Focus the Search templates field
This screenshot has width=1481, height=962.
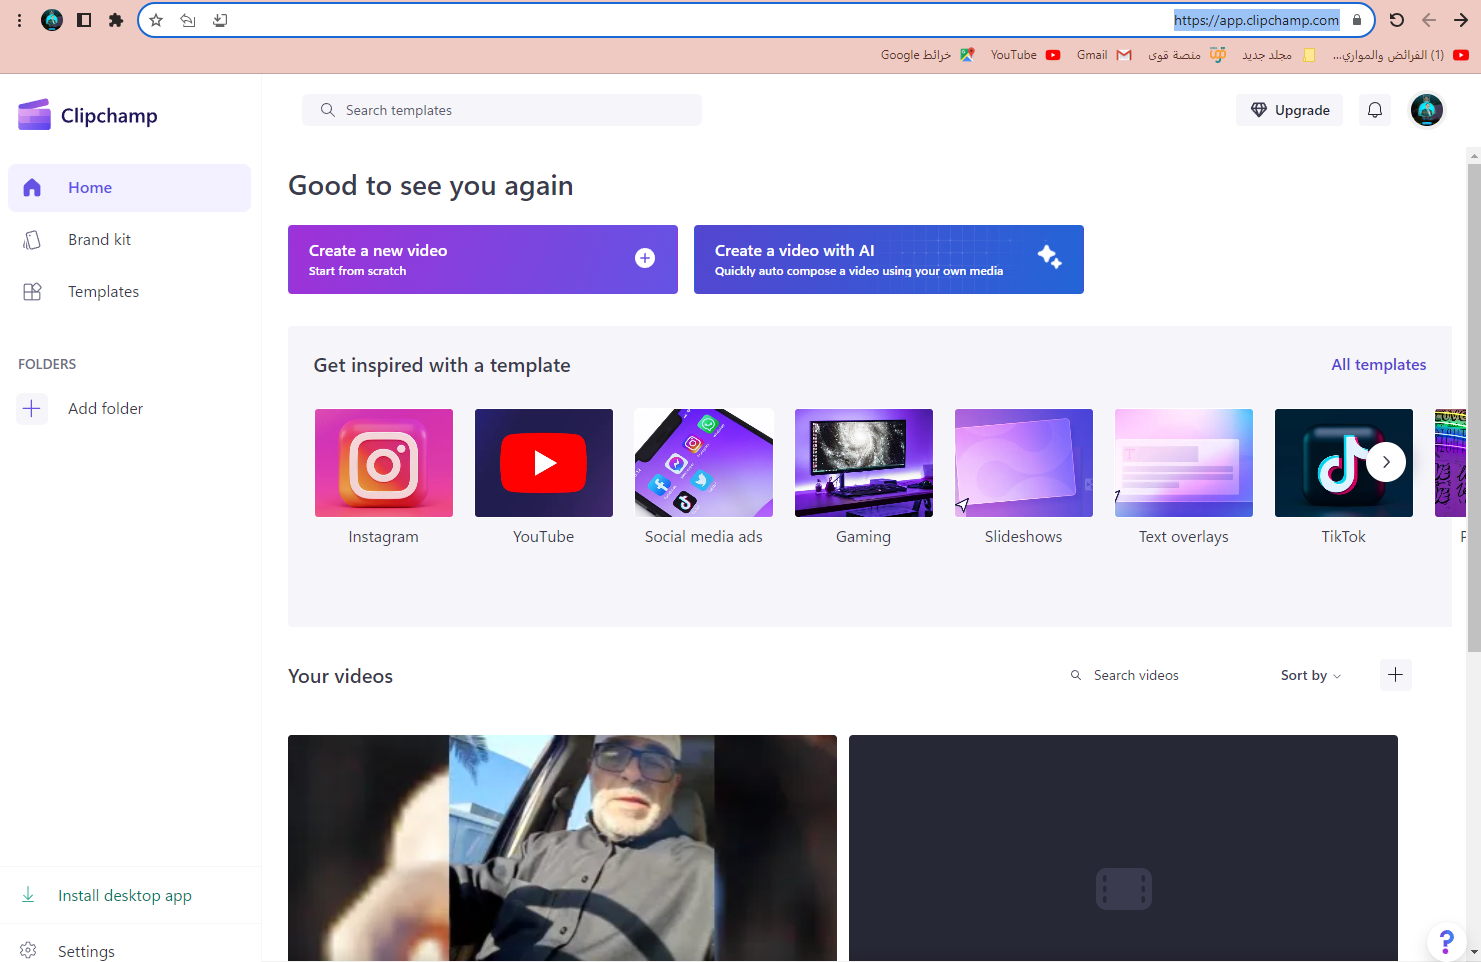[x=502, y=110]
